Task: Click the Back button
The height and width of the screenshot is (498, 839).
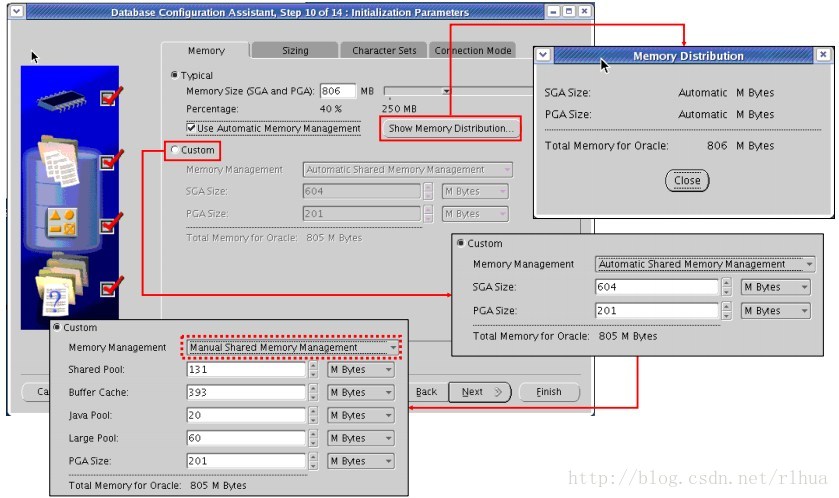Action: click(x=426, y=392)
